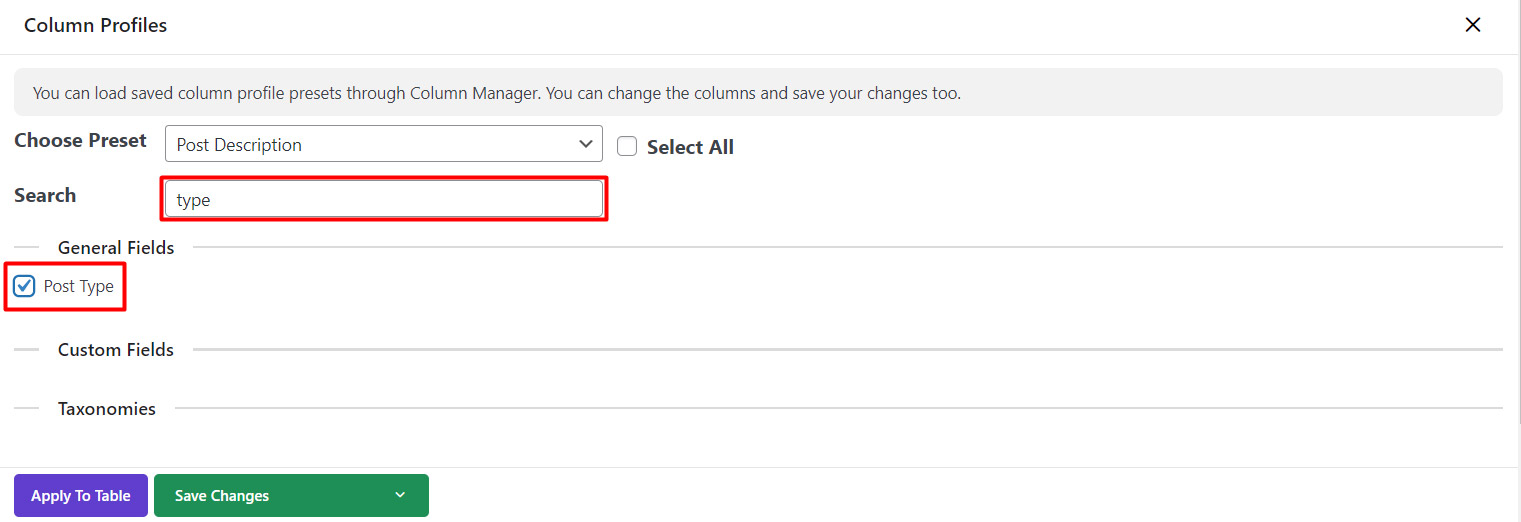Open the Post Description preset combo box
This screenshot has width=1521, height=522.
[370, 144]
